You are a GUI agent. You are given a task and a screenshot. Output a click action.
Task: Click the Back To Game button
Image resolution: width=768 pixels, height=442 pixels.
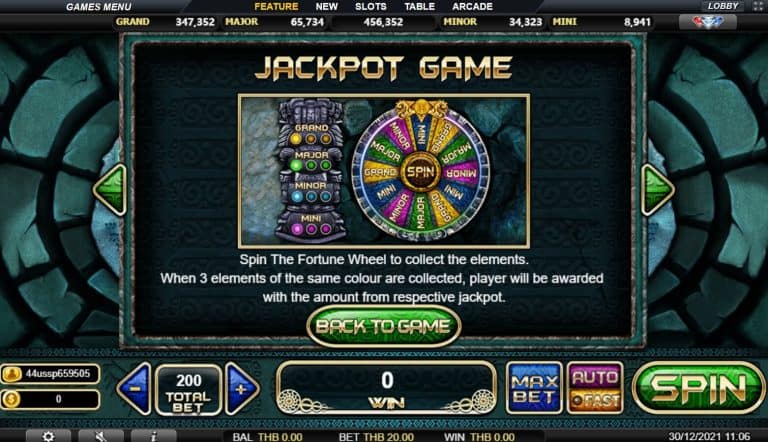pos(384,326)
